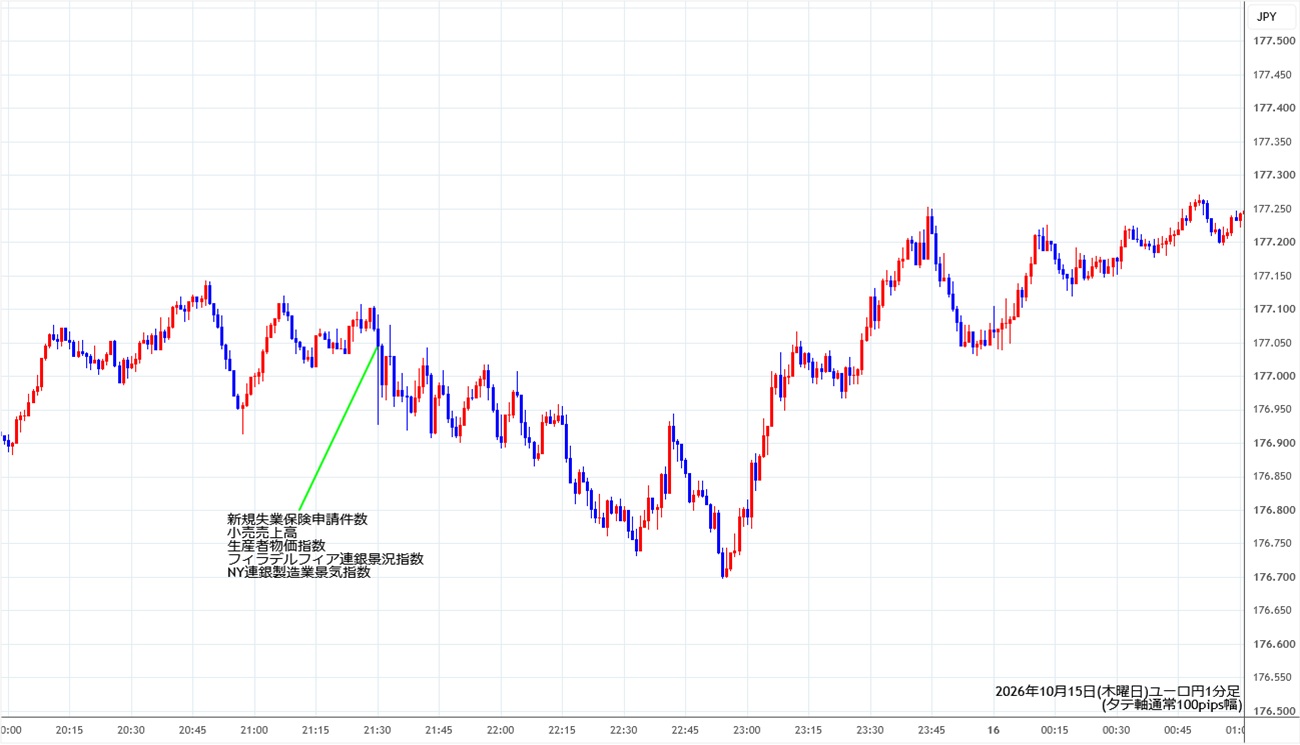Click the 23:00 time axis label
The width and height of the screenshot is (1300, 745).
(x=746, y=731)
